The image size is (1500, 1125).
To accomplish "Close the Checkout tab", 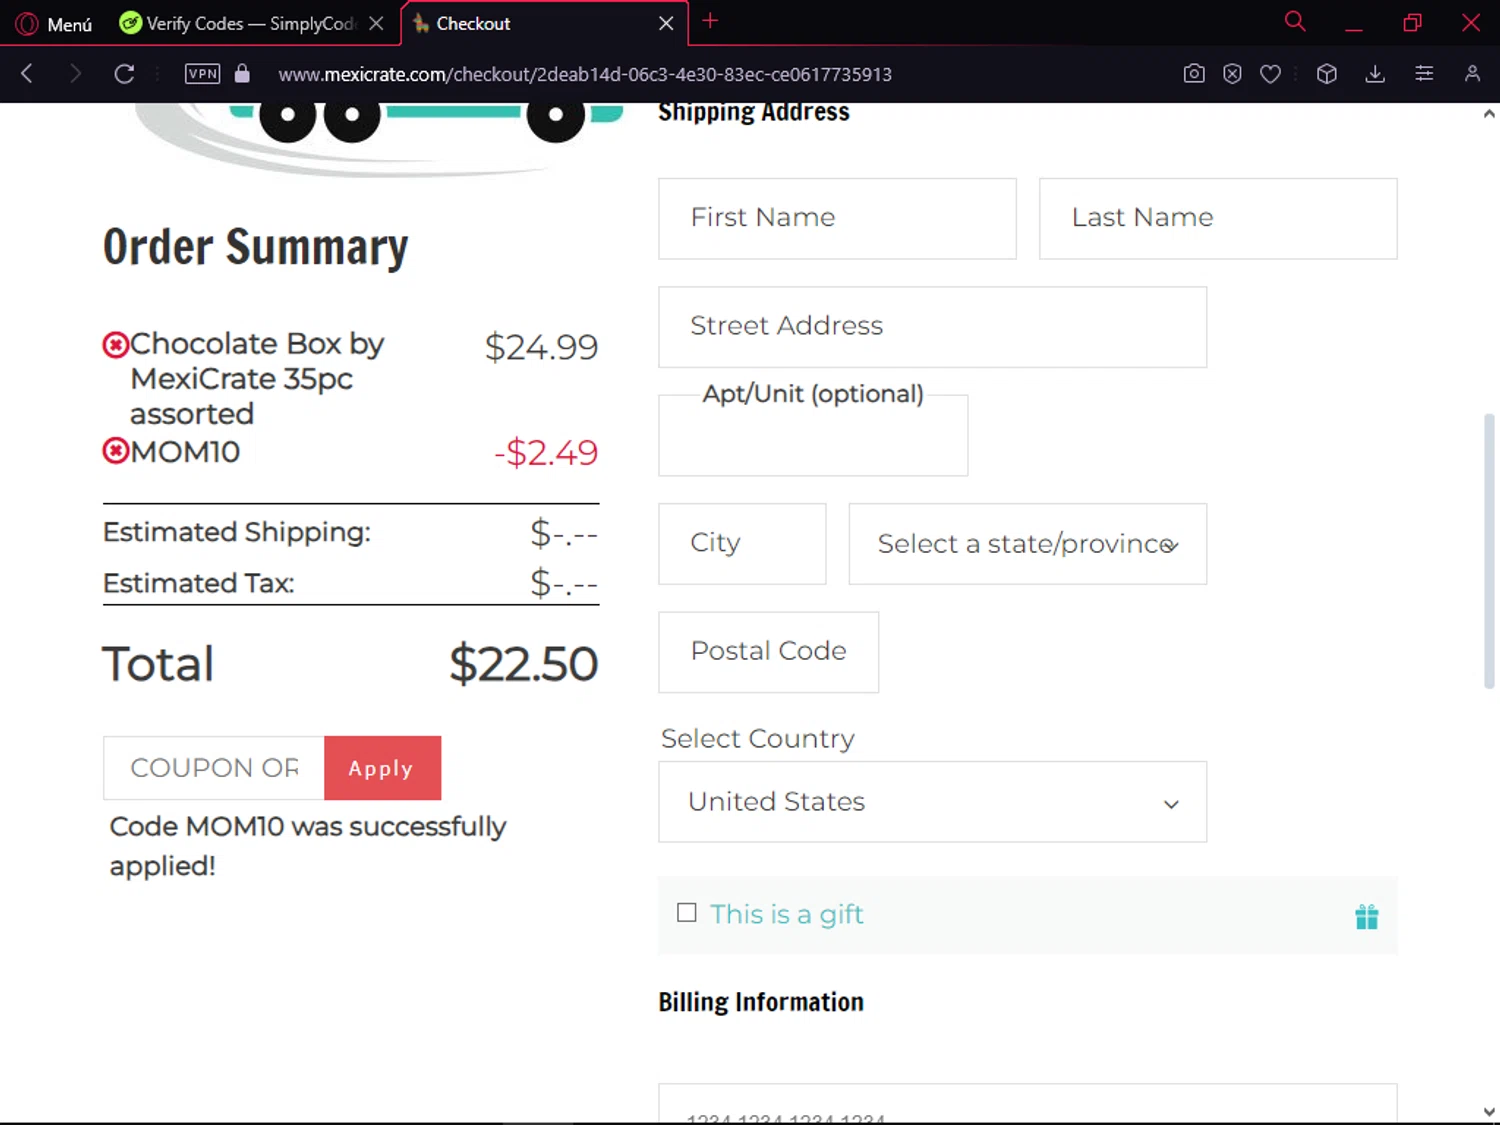I will point(666,23).
